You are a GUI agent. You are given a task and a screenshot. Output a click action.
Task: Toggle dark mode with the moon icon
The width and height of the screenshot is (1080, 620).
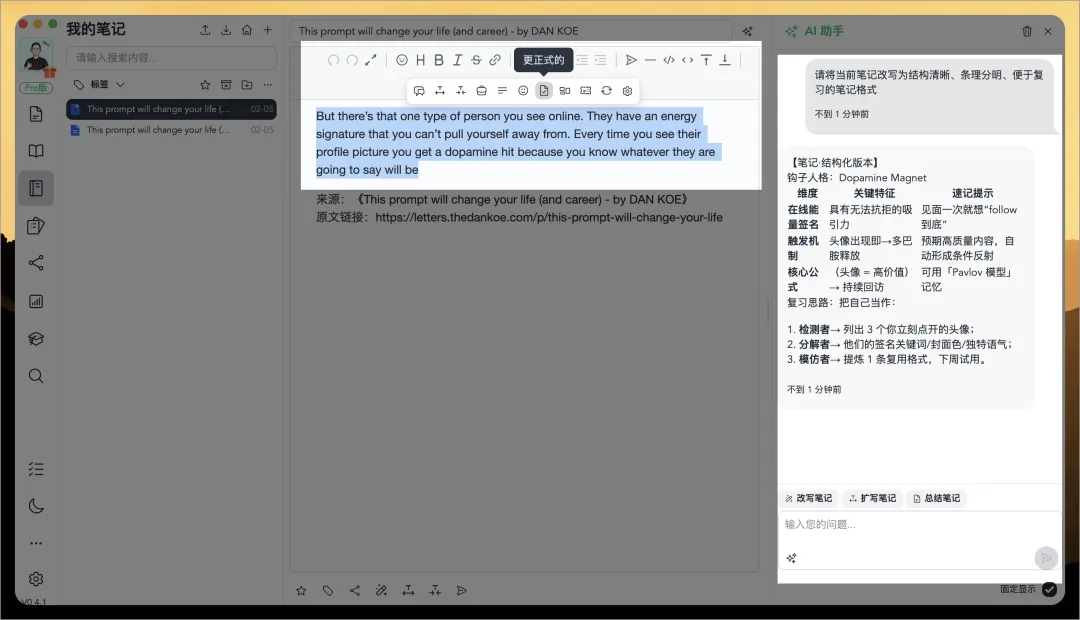[x=36, y=506]
